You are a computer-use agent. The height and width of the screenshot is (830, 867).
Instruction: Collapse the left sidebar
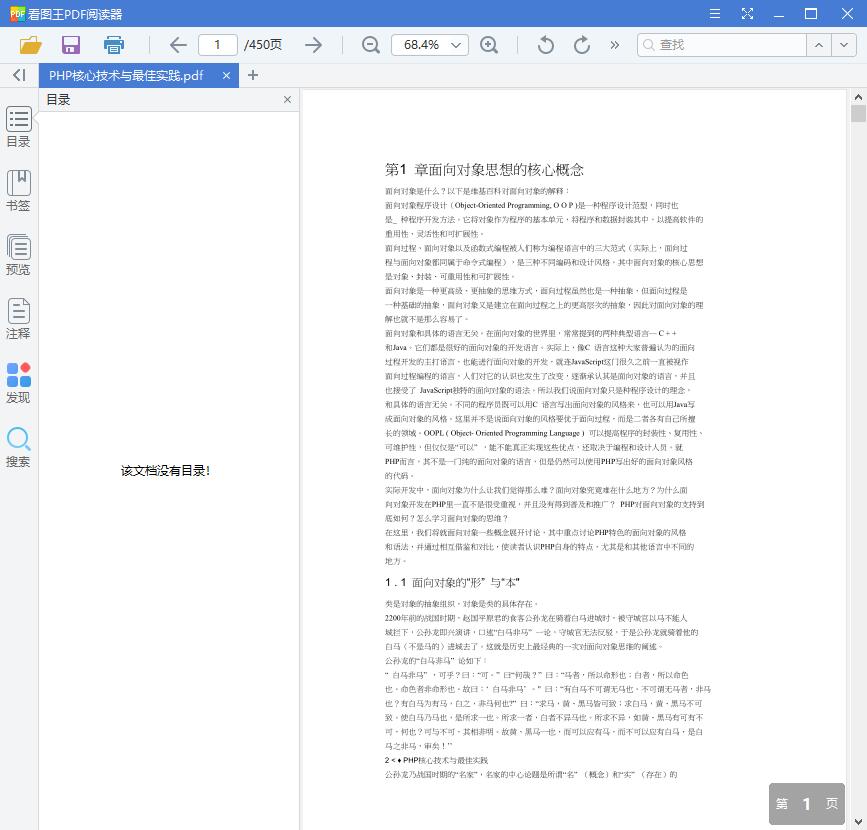click(x=17, y=75)
